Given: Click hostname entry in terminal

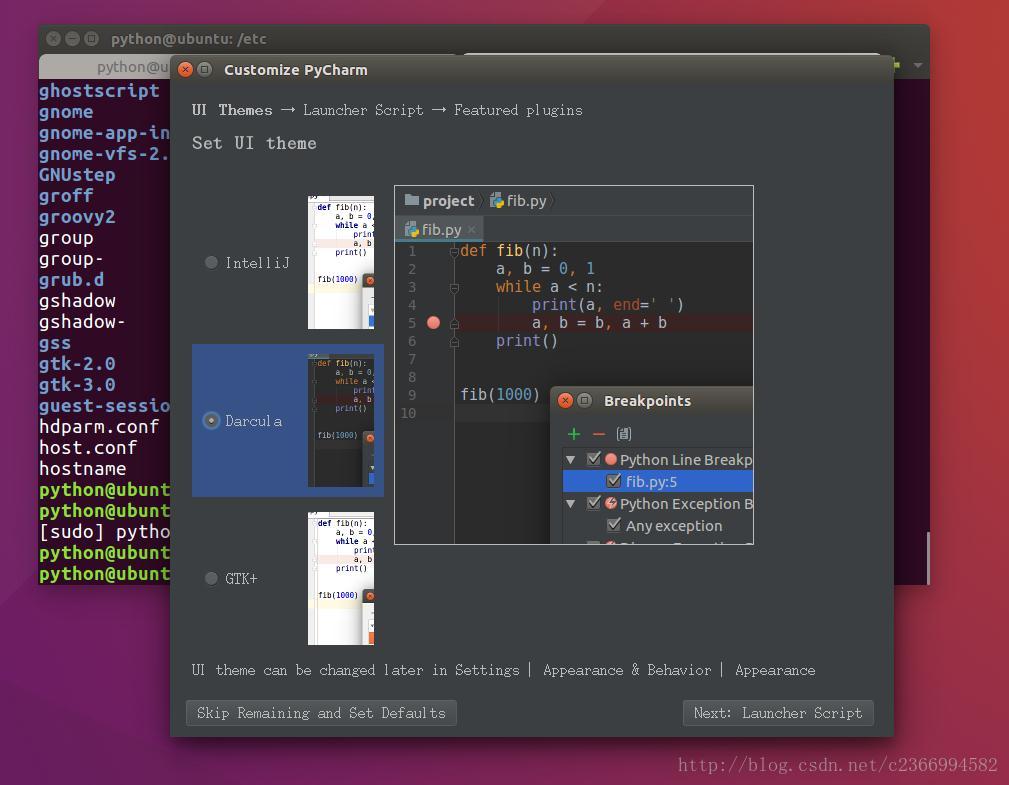Looking at the screenshot, I should click(x=82, y=468).
